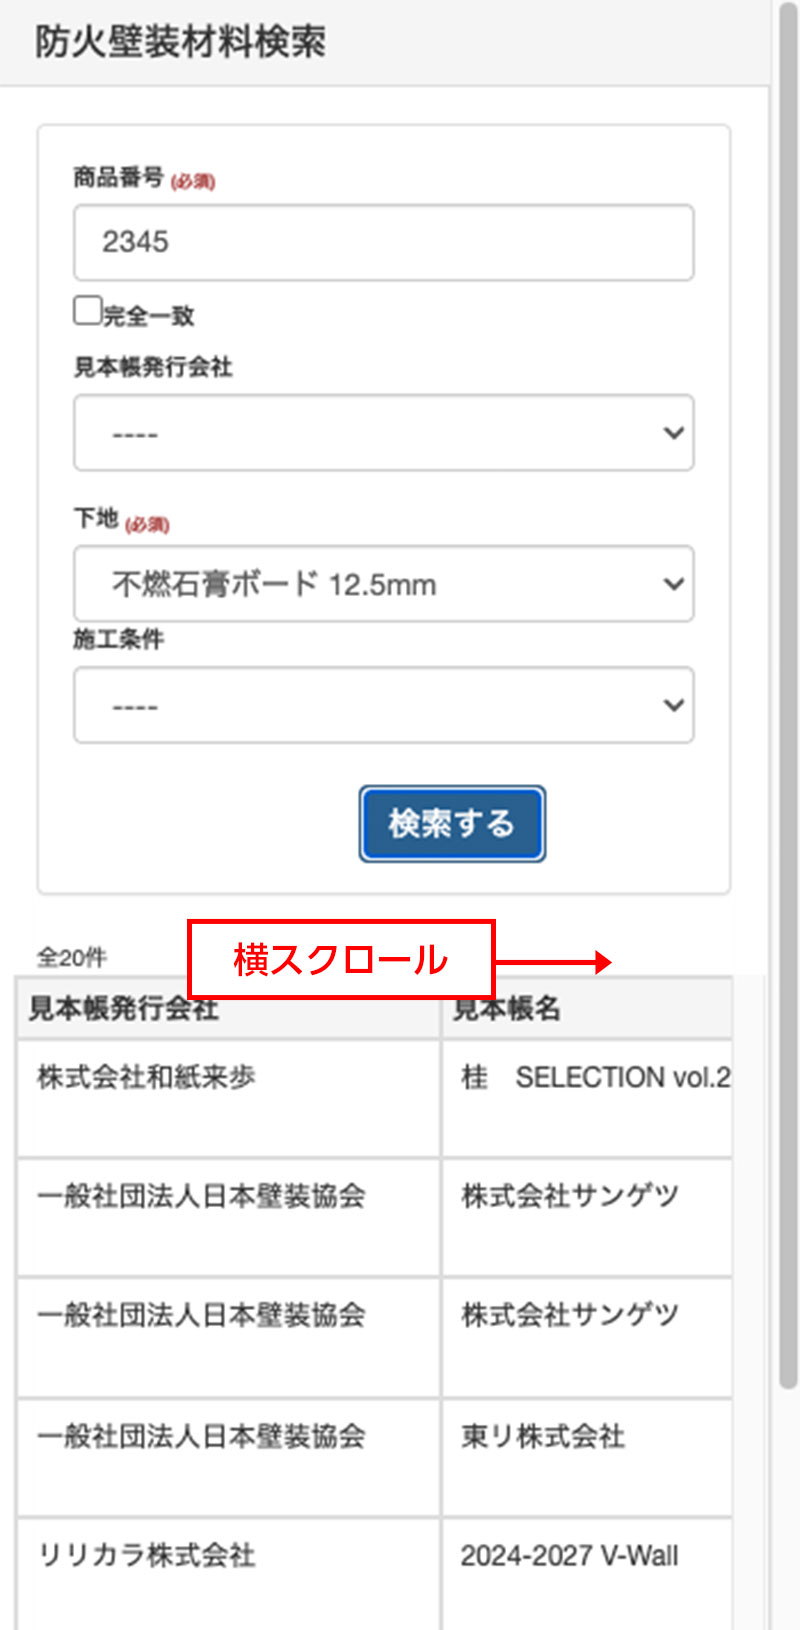Click the 東リ株式会社 table cell
The width and height of the screenshot is (800, 1630).
[543, 1437]
